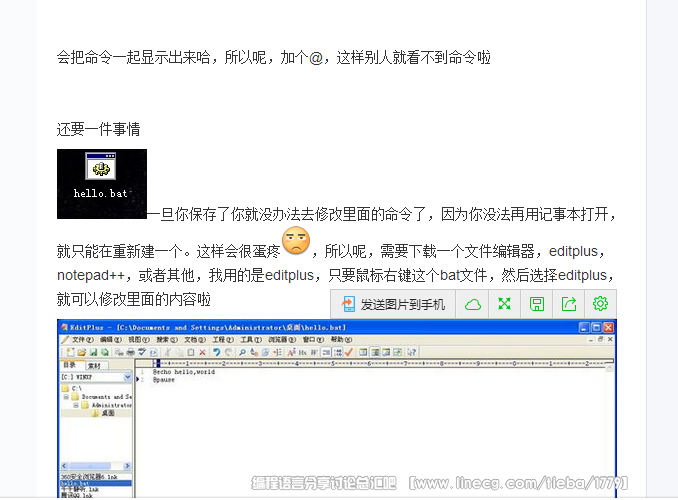
Task: Click the share image icon
Action: (x=569, y=304)
